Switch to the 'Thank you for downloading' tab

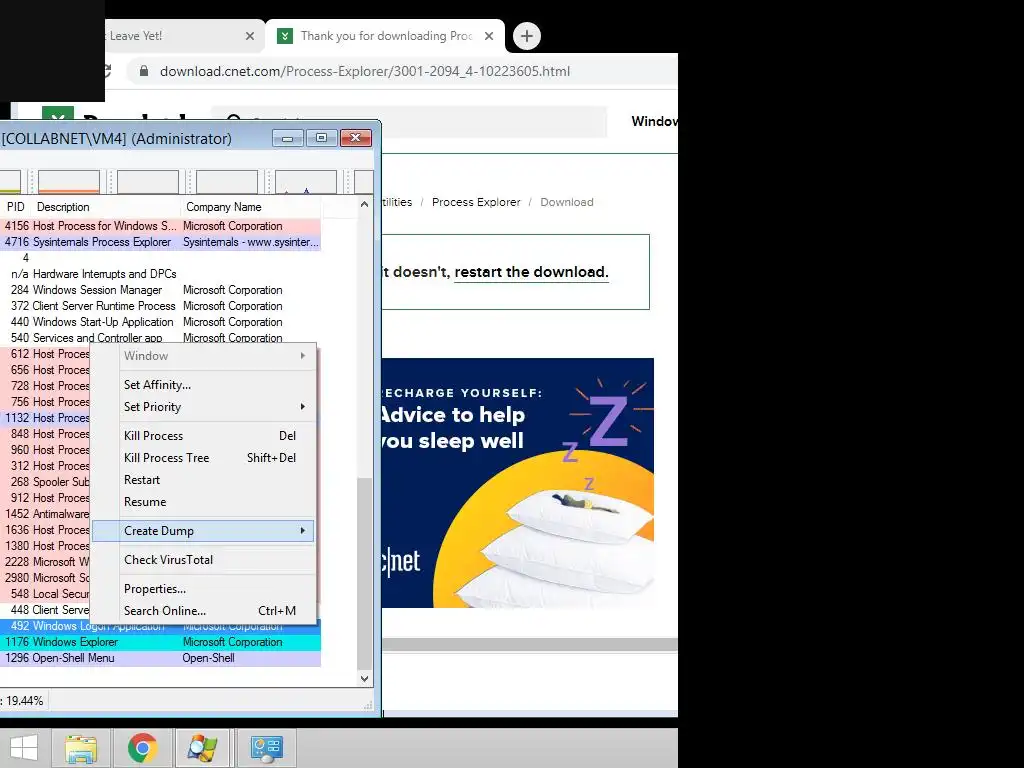[385, 36]
